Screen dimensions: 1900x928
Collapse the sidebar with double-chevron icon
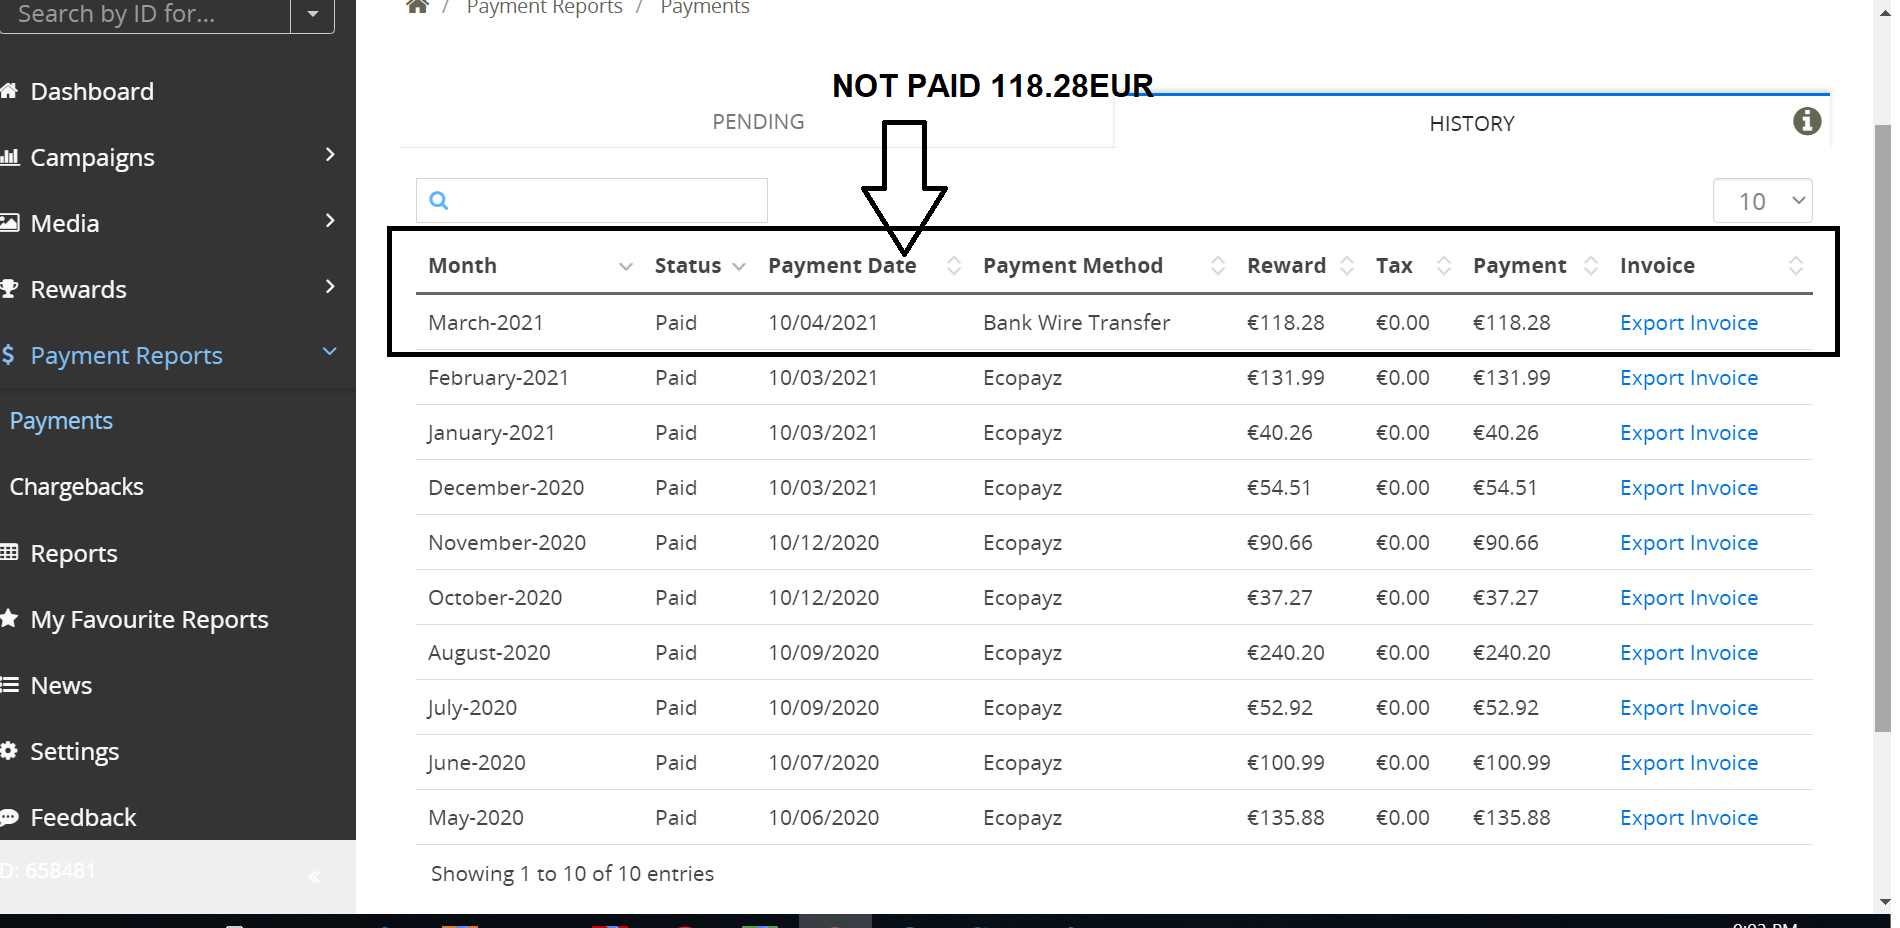click(314, 877)
